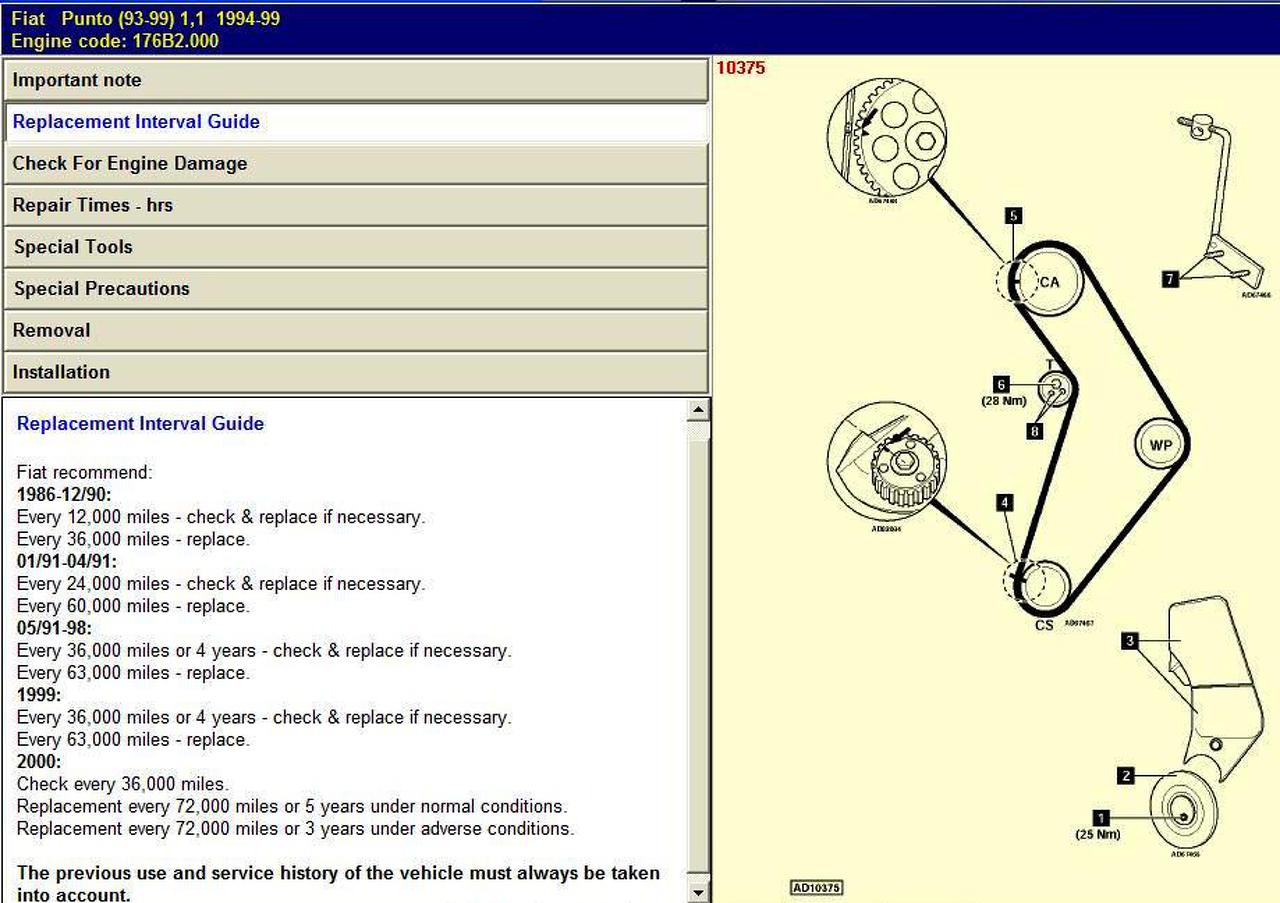Select callout number 3 on timing cover
1280x903 pixels.
pos(1129,641)
